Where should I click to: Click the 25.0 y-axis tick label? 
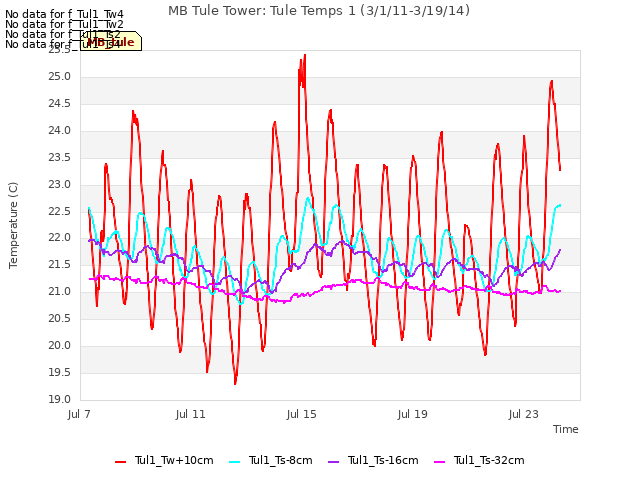coord(60,77)
